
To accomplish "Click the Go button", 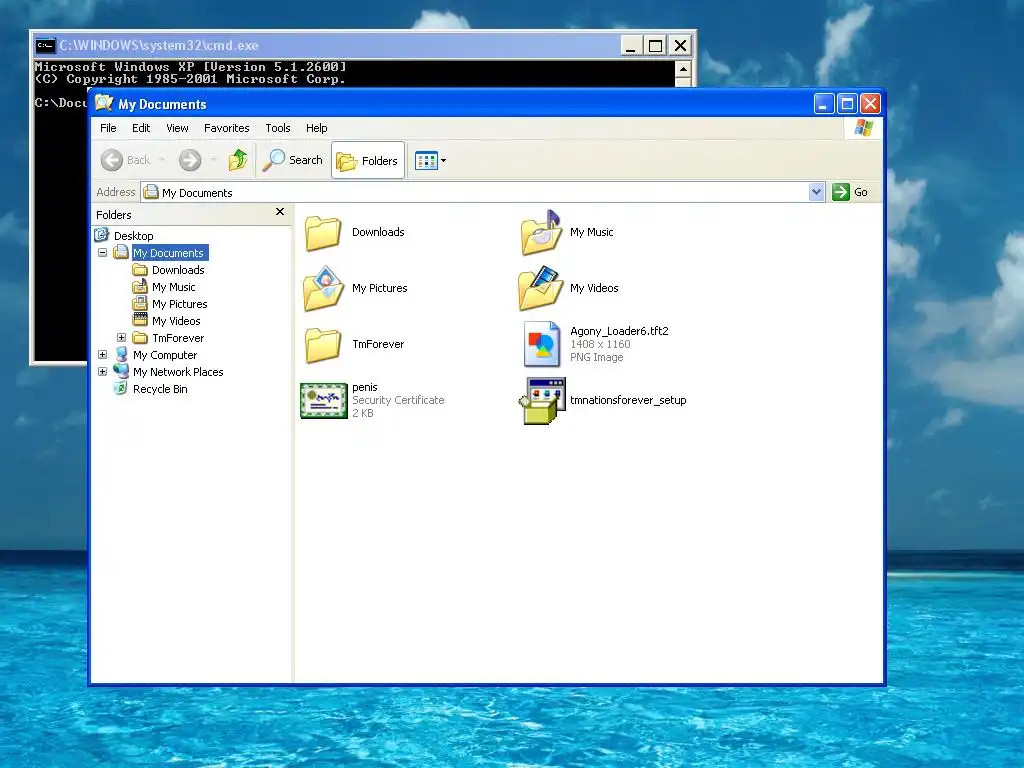I will (850, 192).
